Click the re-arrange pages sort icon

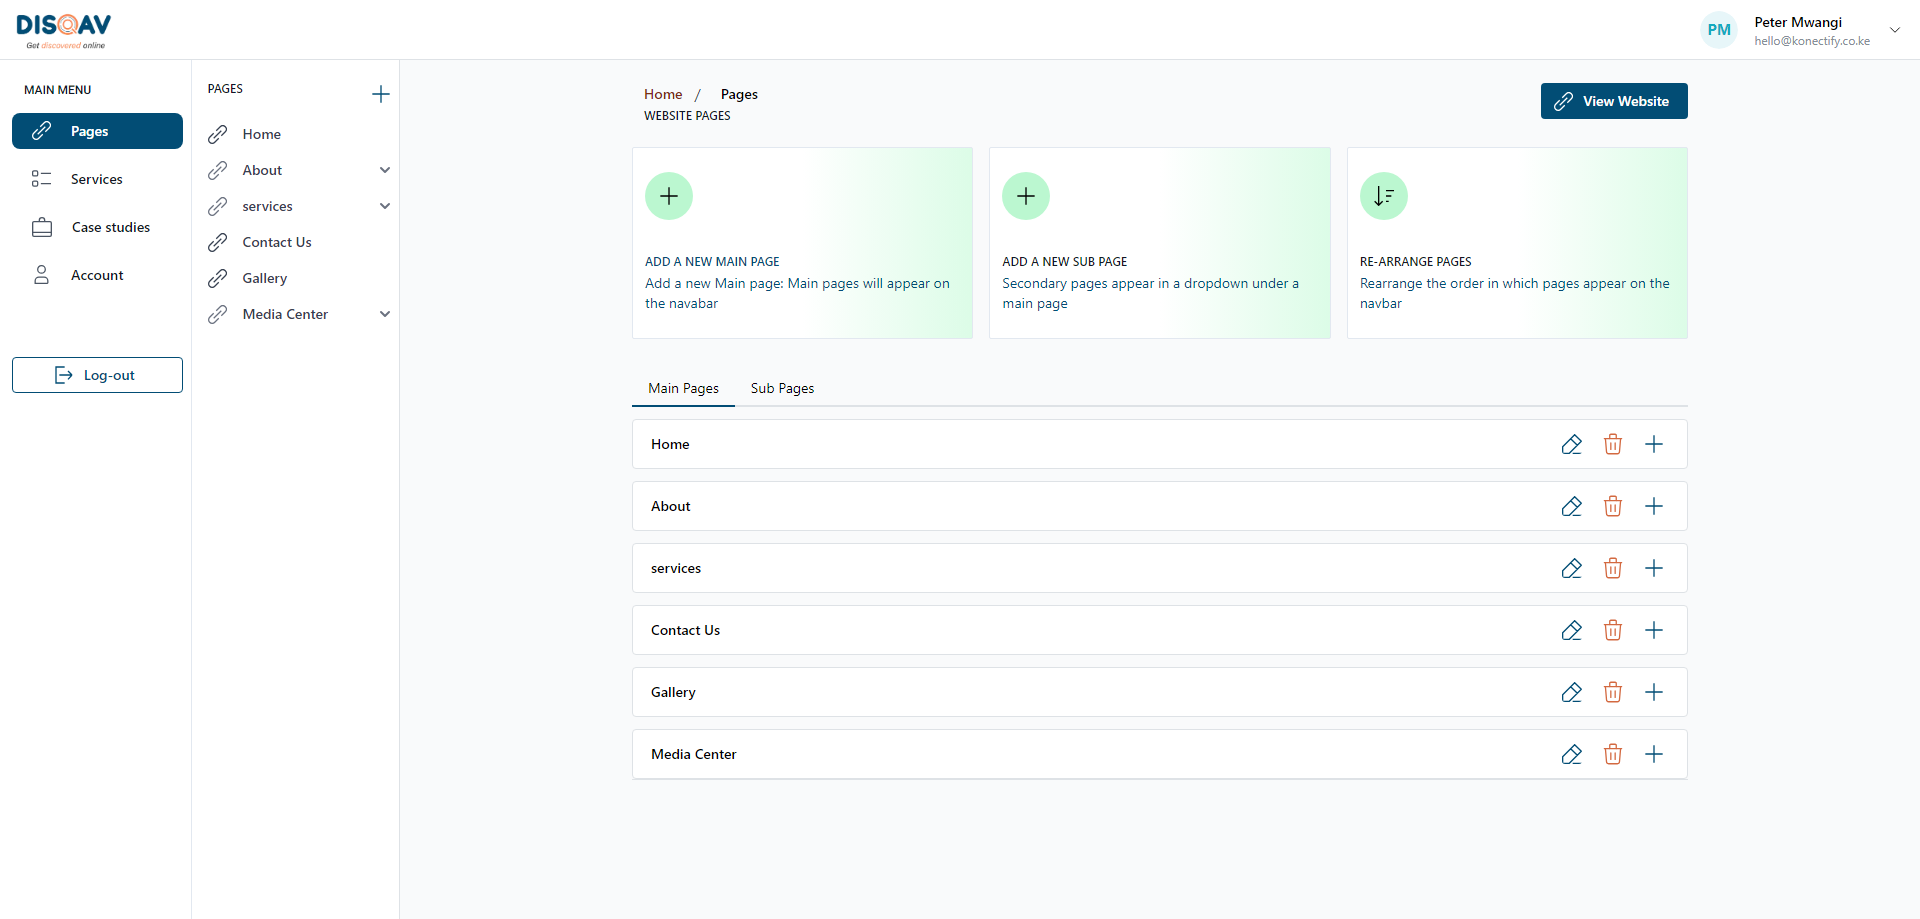(1383, 196)
